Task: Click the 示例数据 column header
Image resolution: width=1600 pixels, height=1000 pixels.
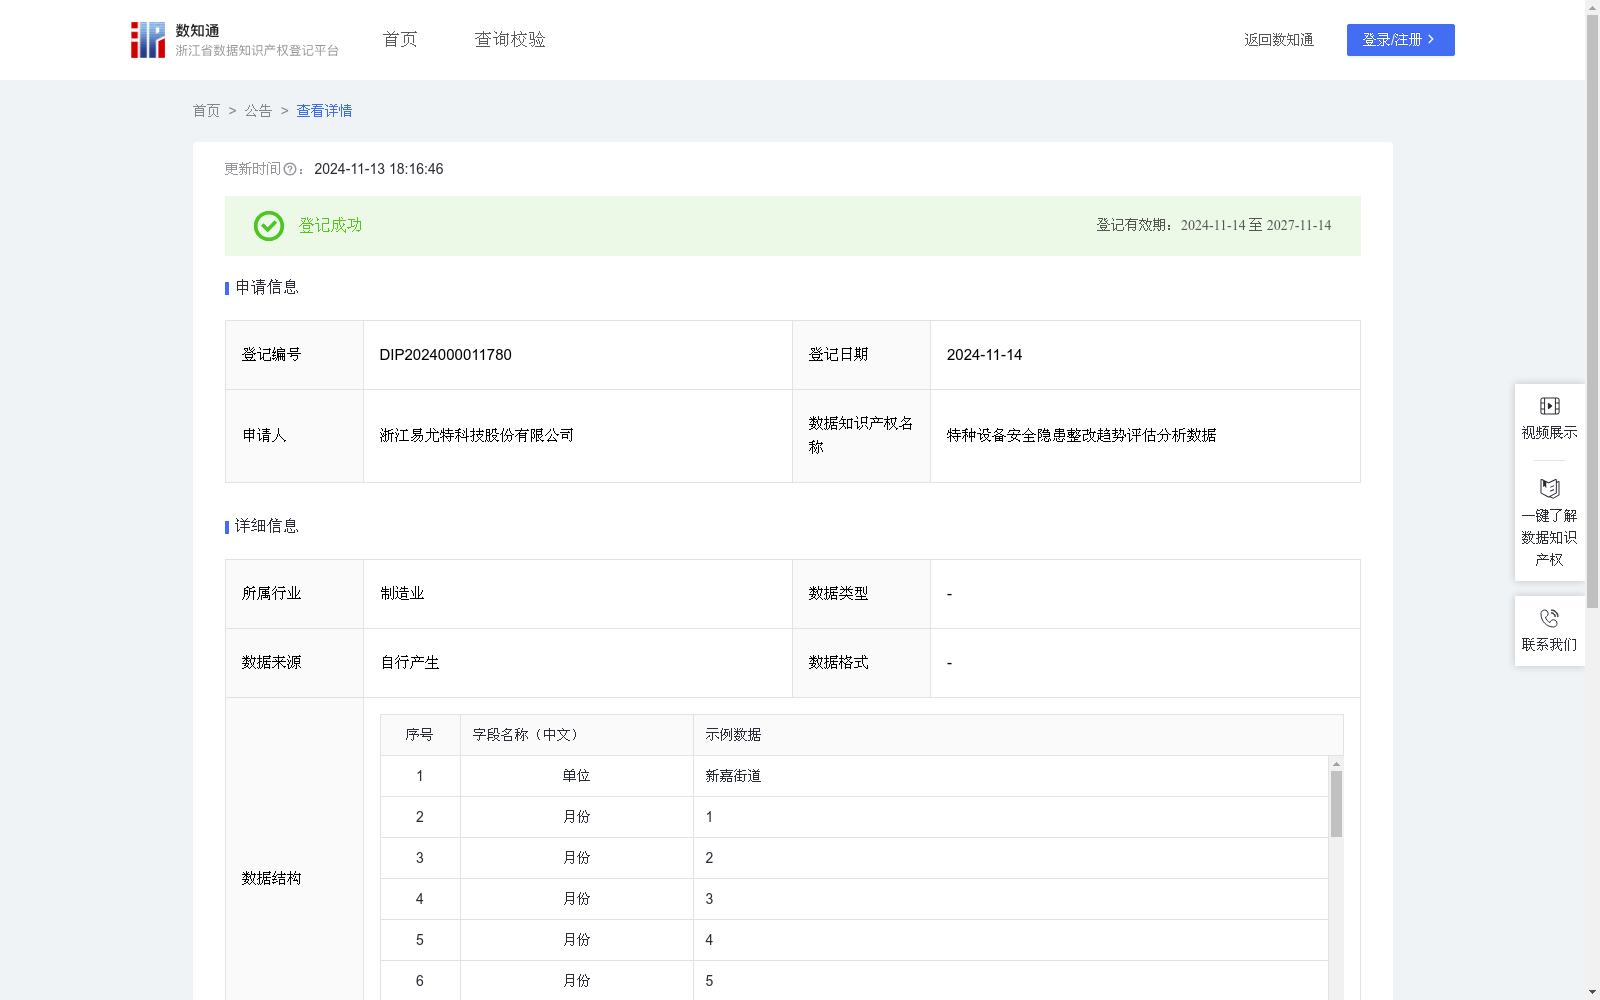Action: tap(1018, 735)
